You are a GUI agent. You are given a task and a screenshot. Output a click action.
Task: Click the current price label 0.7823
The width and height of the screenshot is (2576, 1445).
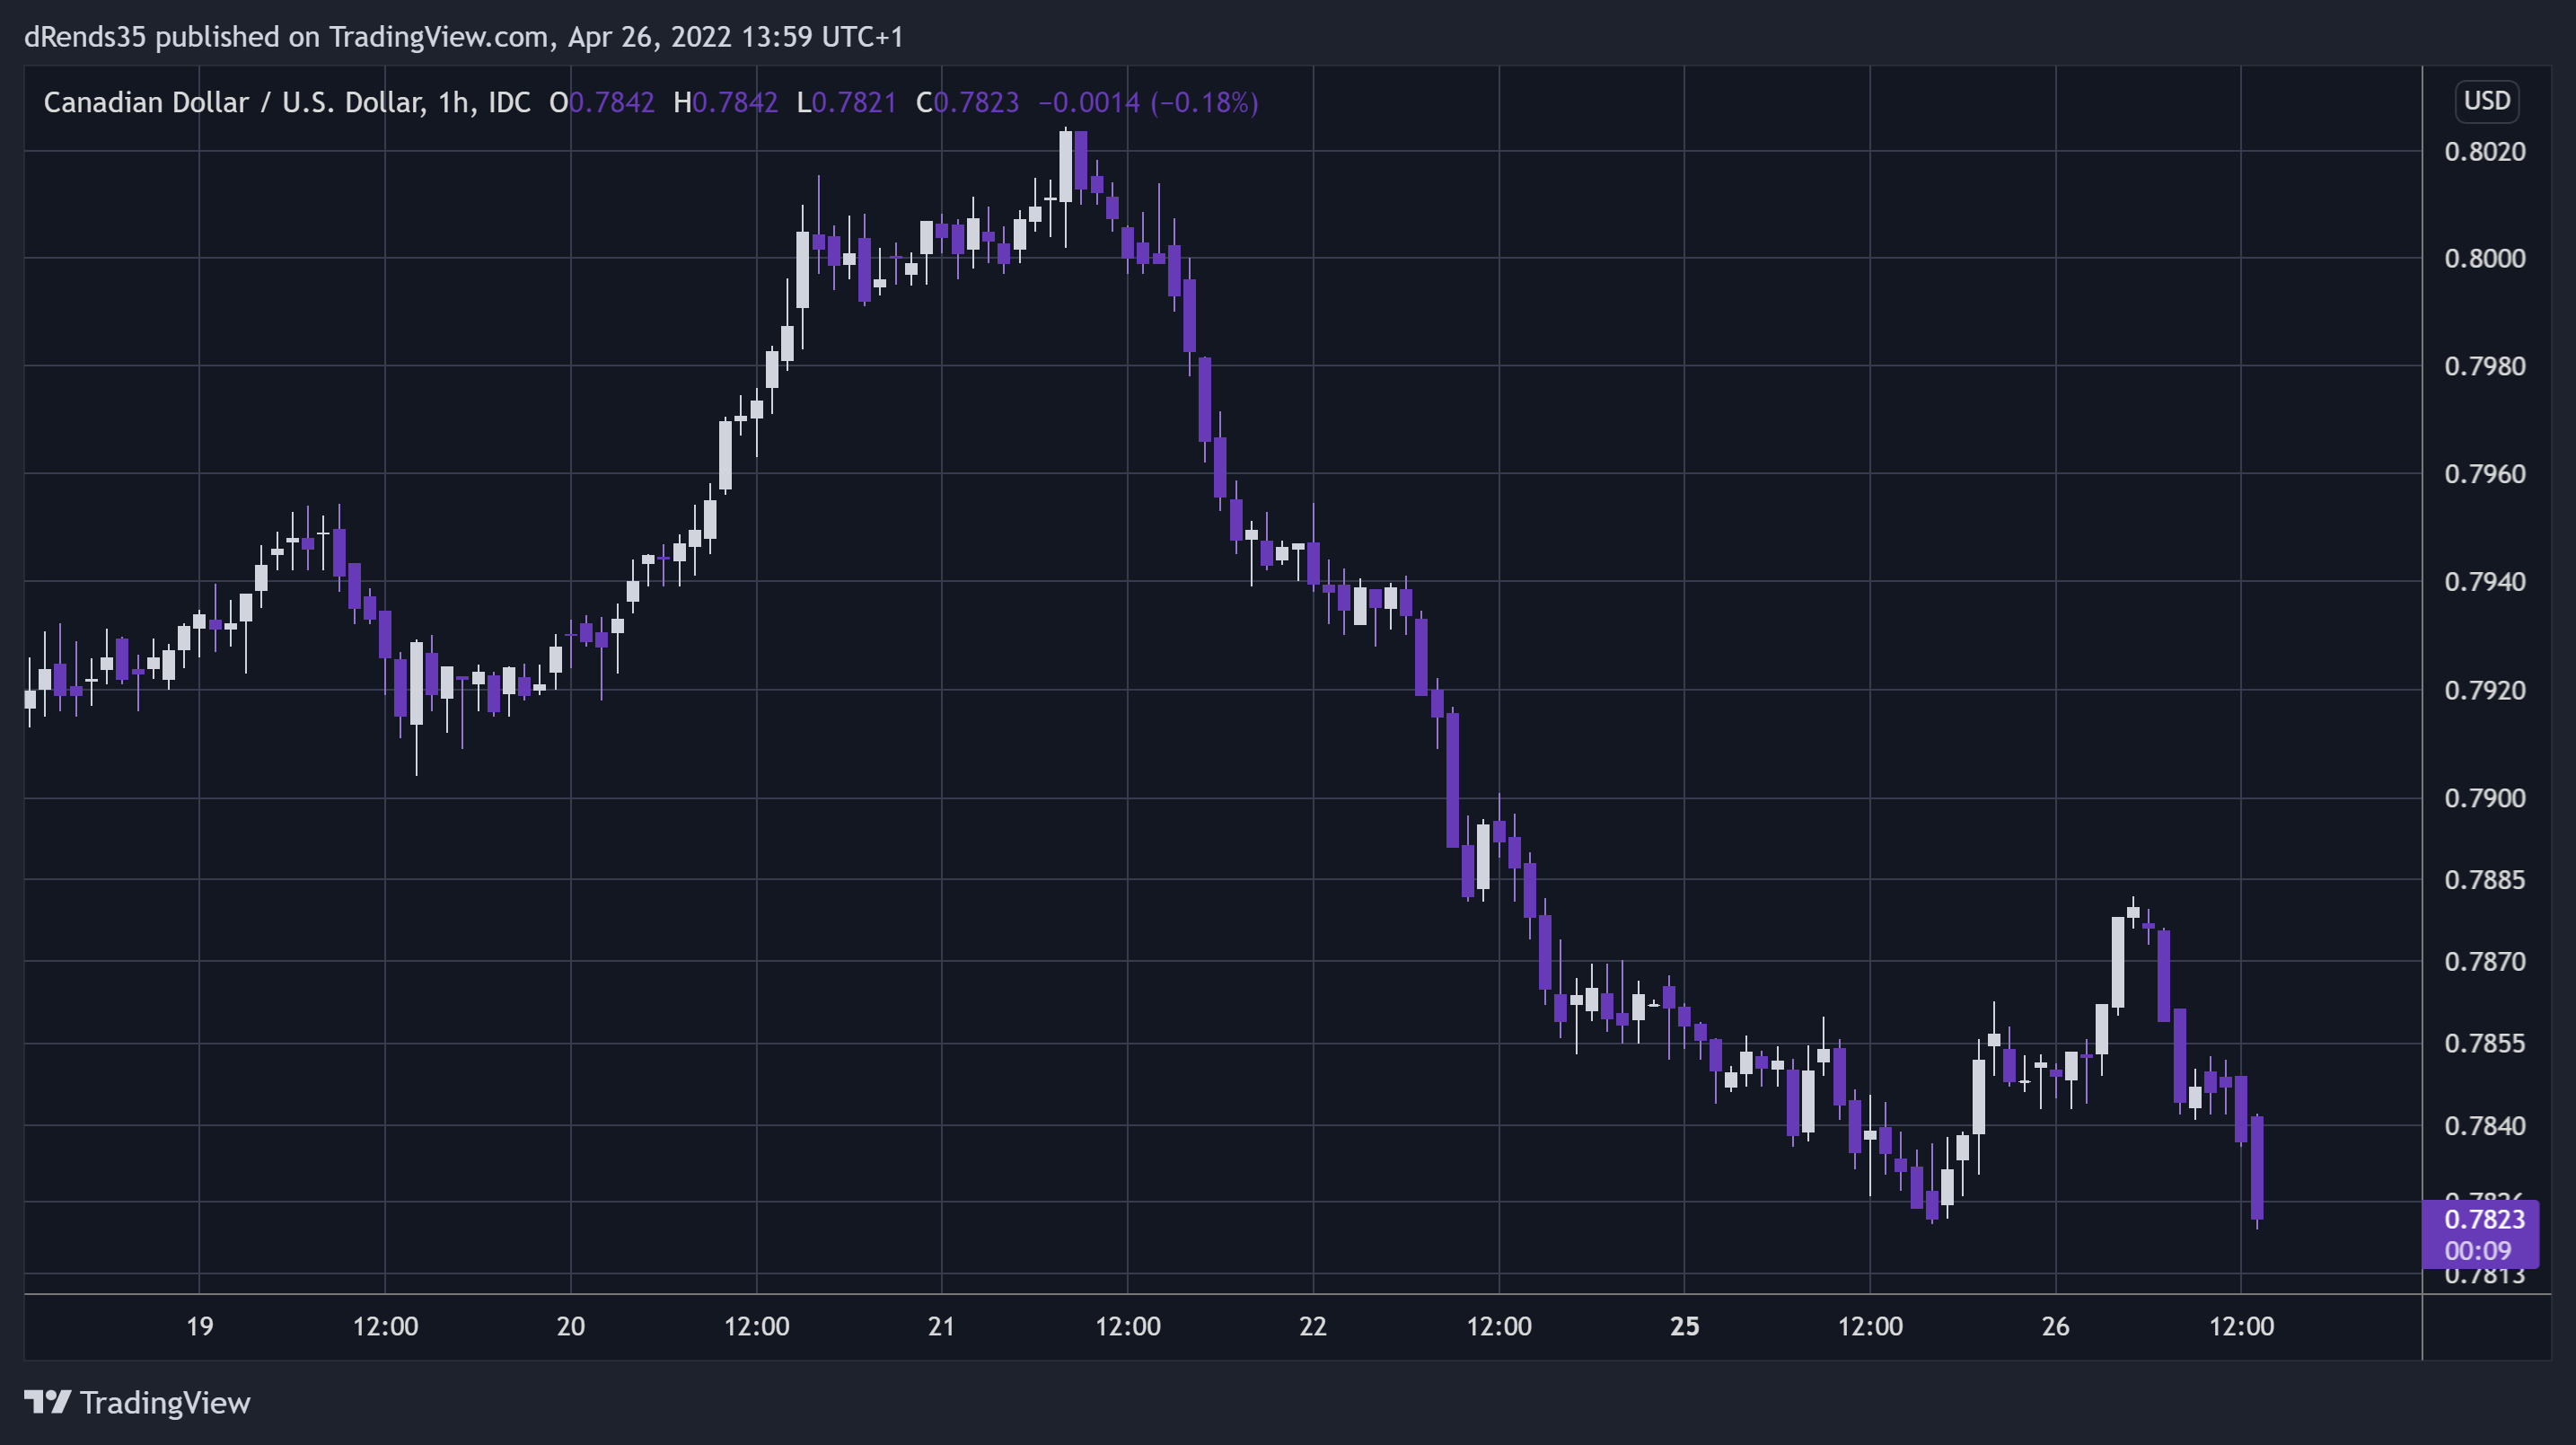[x=2484, y=1219]
